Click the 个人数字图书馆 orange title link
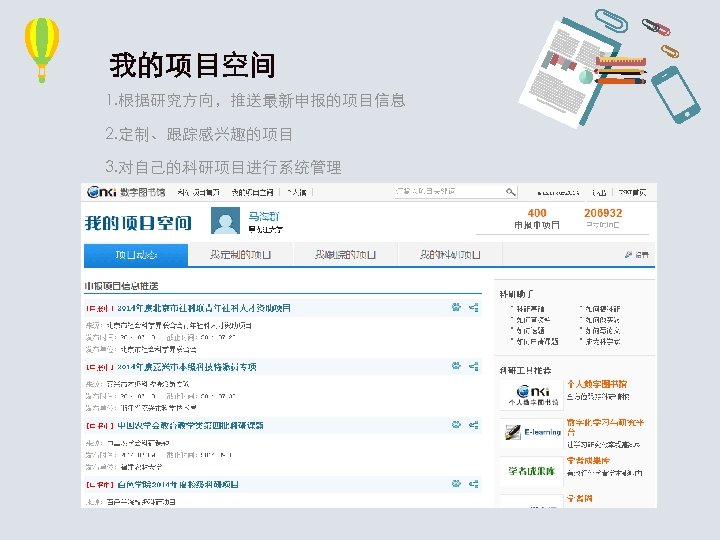 [x=597, y=384]
